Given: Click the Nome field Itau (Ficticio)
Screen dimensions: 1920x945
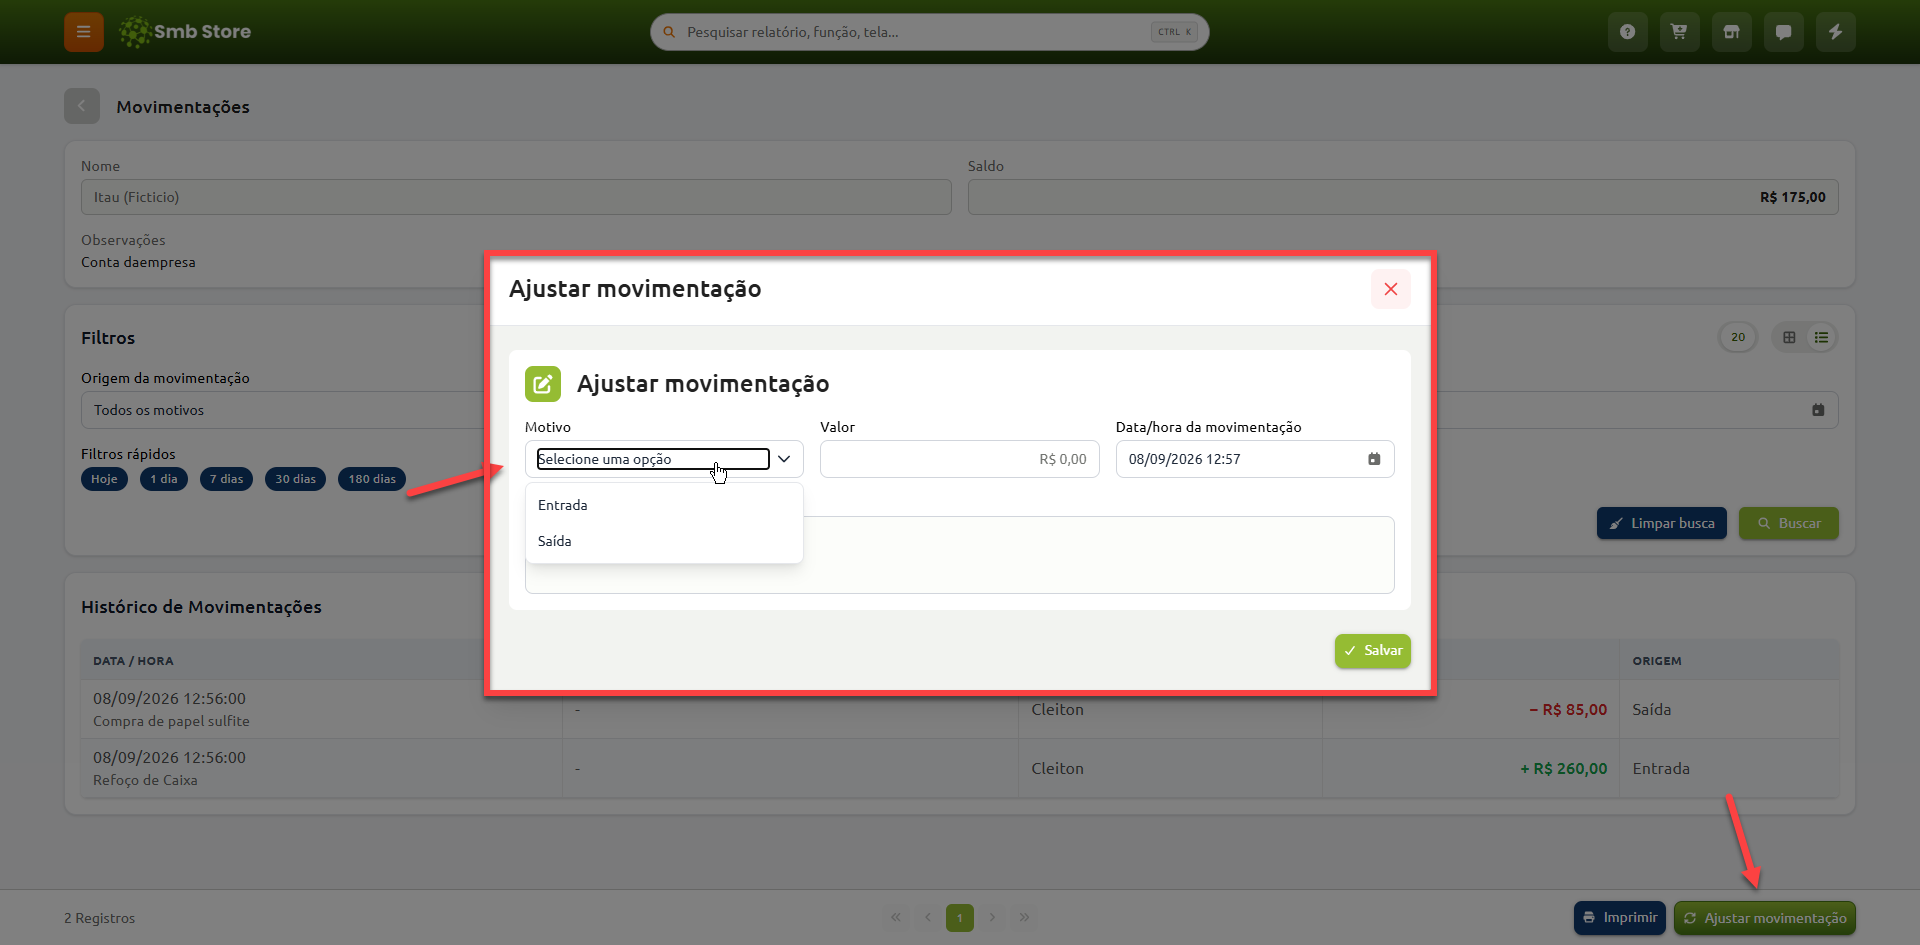Looking at the screenshot, I should pyautogui.click(x=516, y=197).
